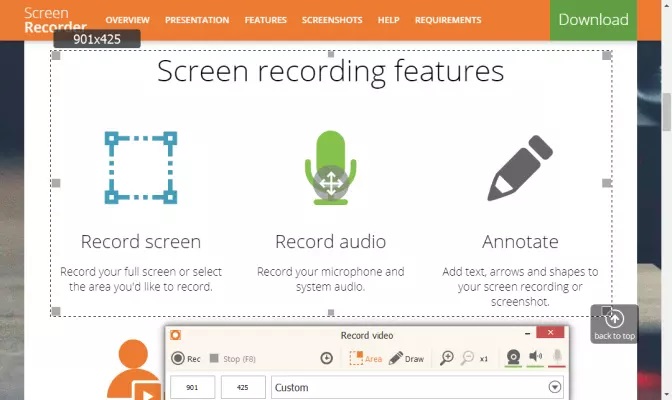This screenshot has height=400, width=672.
Task: Expand size presets via dropdown arrow
Action: (x=555, y=387)
